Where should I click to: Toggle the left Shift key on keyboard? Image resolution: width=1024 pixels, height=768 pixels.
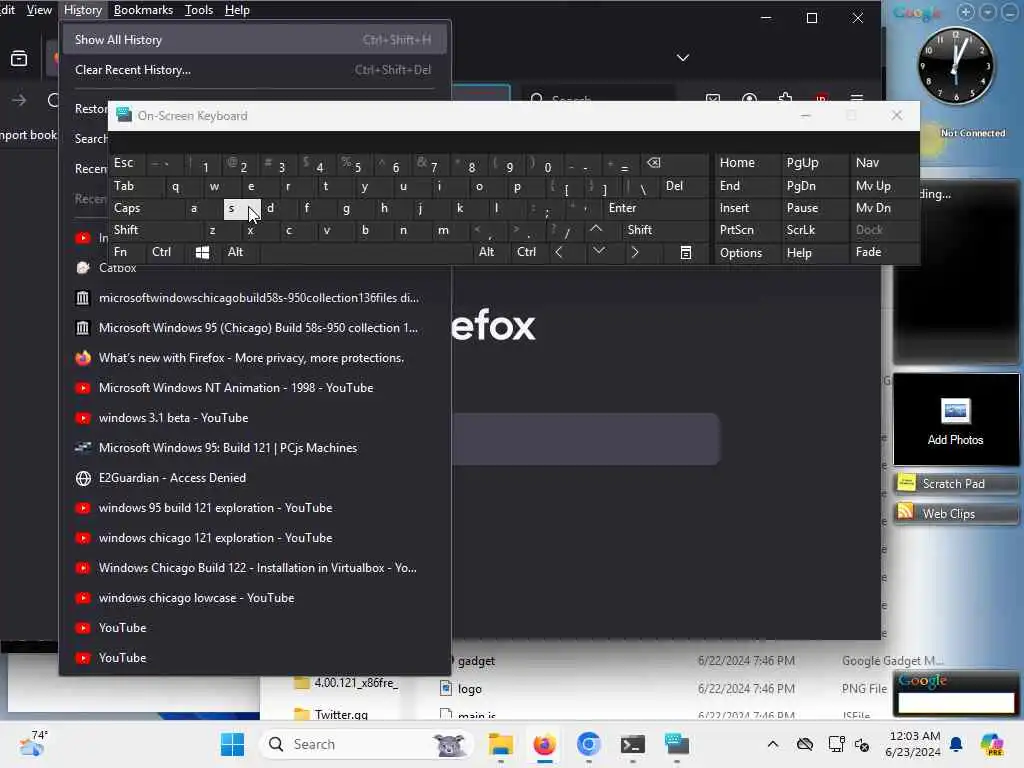click(x=155, y=230)
